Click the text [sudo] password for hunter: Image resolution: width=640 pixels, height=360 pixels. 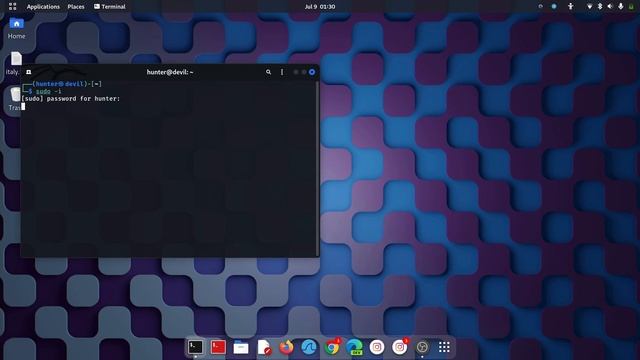pyautogui.click(x=71, y=99)
